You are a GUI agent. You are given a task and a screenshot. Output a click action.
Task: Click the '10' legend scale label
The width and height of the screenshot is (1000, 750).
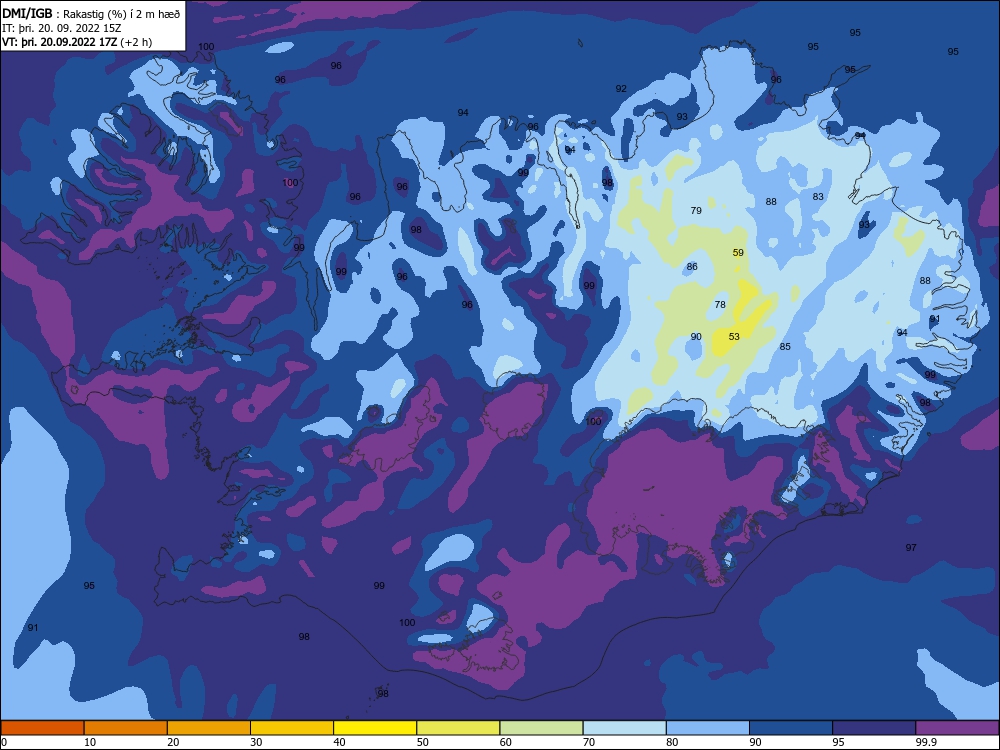click(x=90, y=742)
